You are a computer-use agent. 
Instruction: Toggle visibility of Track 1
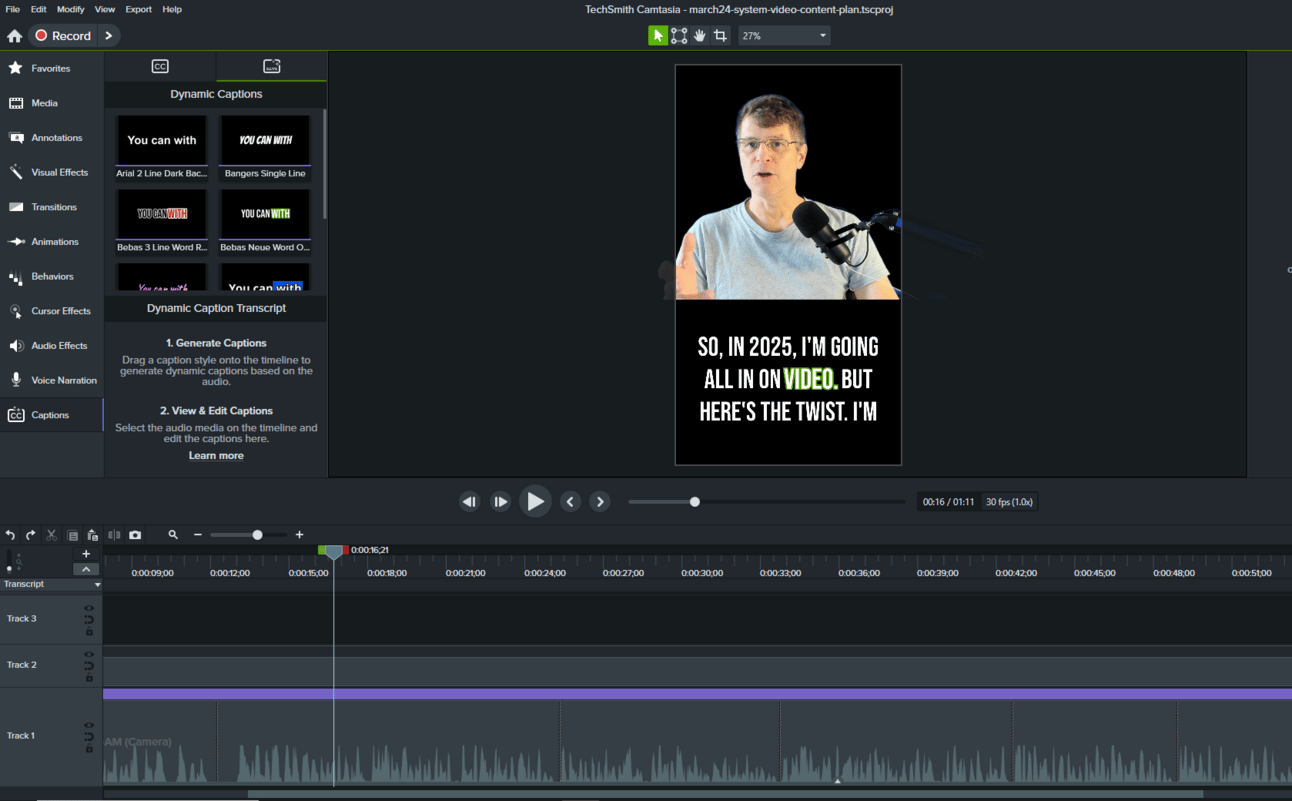89,725
